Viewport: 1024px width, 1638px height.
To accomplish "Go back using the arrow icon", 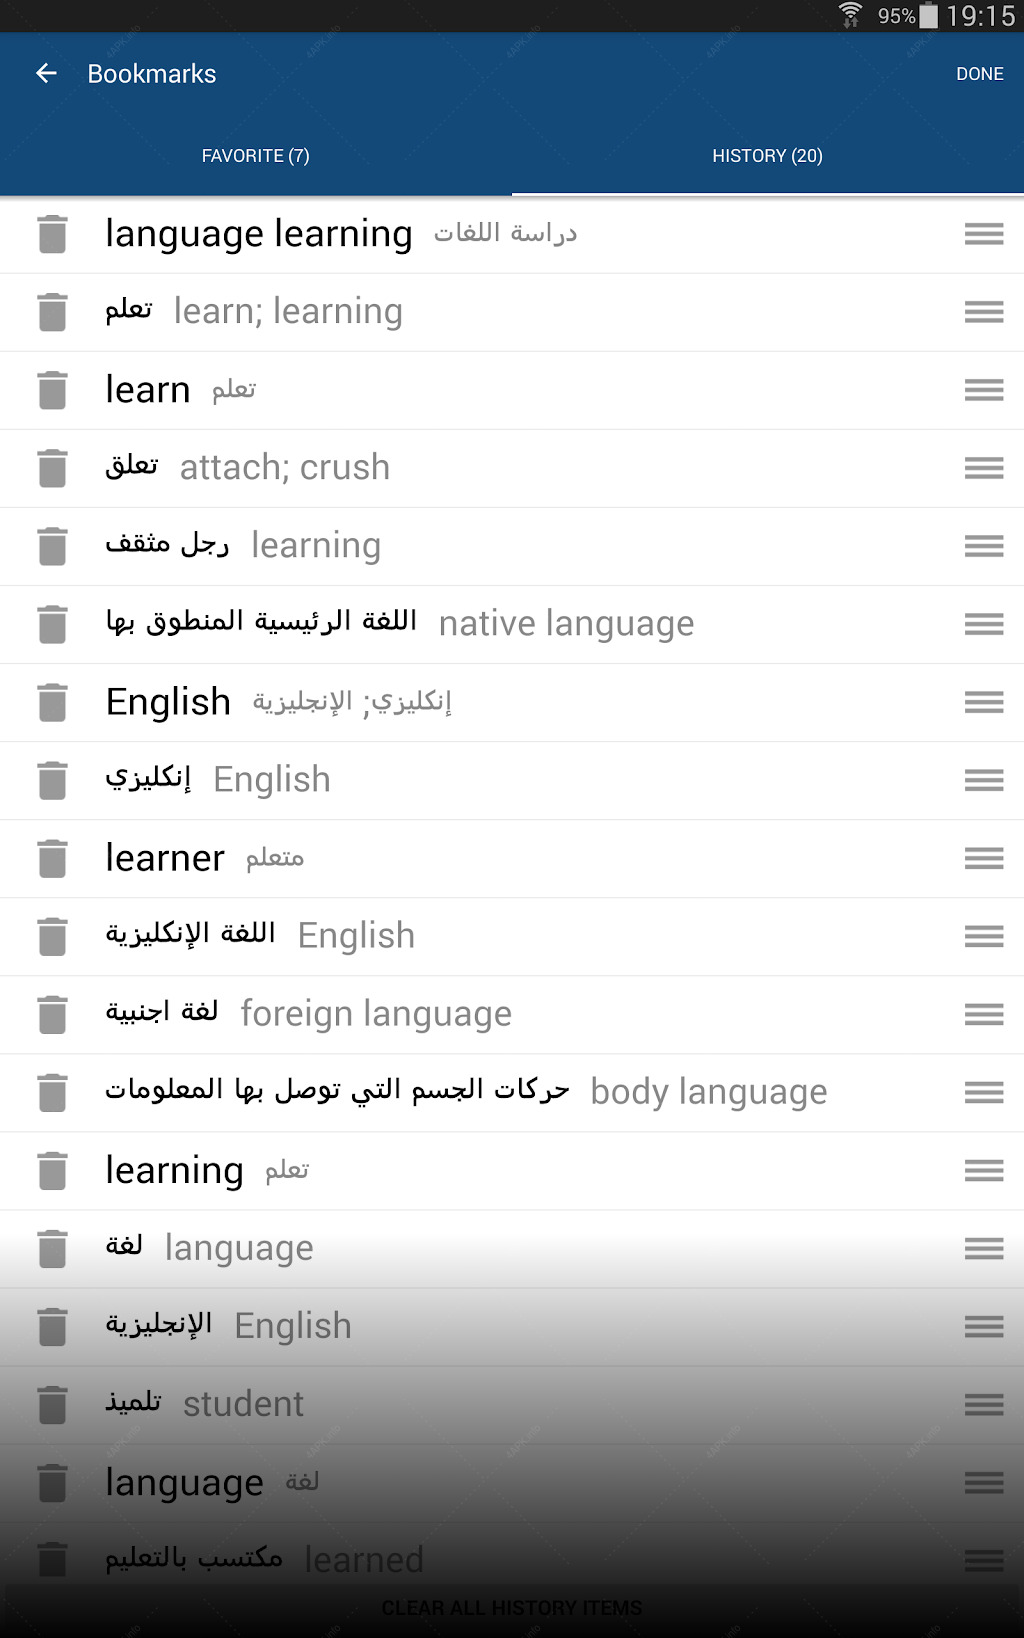I will coord(46,73).
